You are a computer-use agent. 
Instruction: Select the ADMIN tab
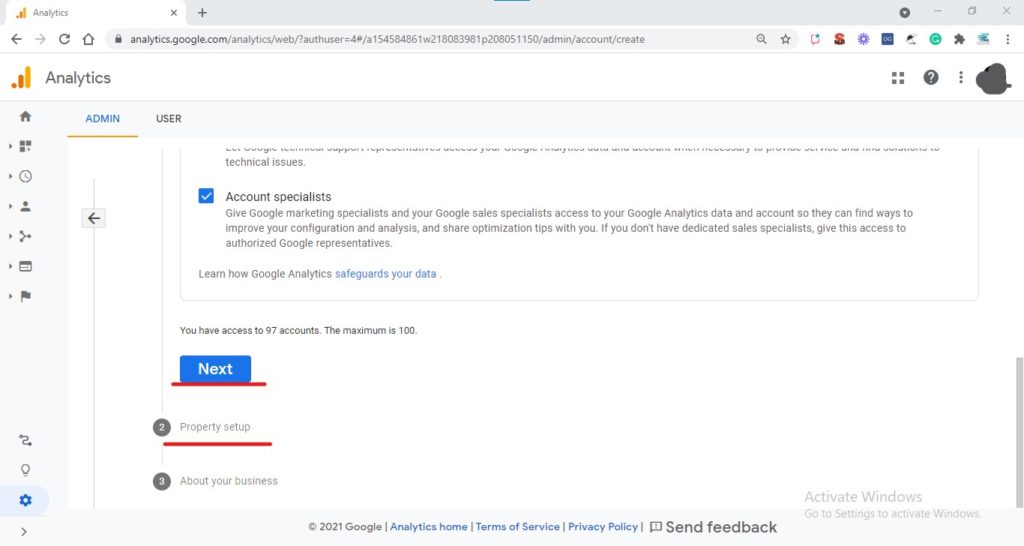(x=103, y=119)
